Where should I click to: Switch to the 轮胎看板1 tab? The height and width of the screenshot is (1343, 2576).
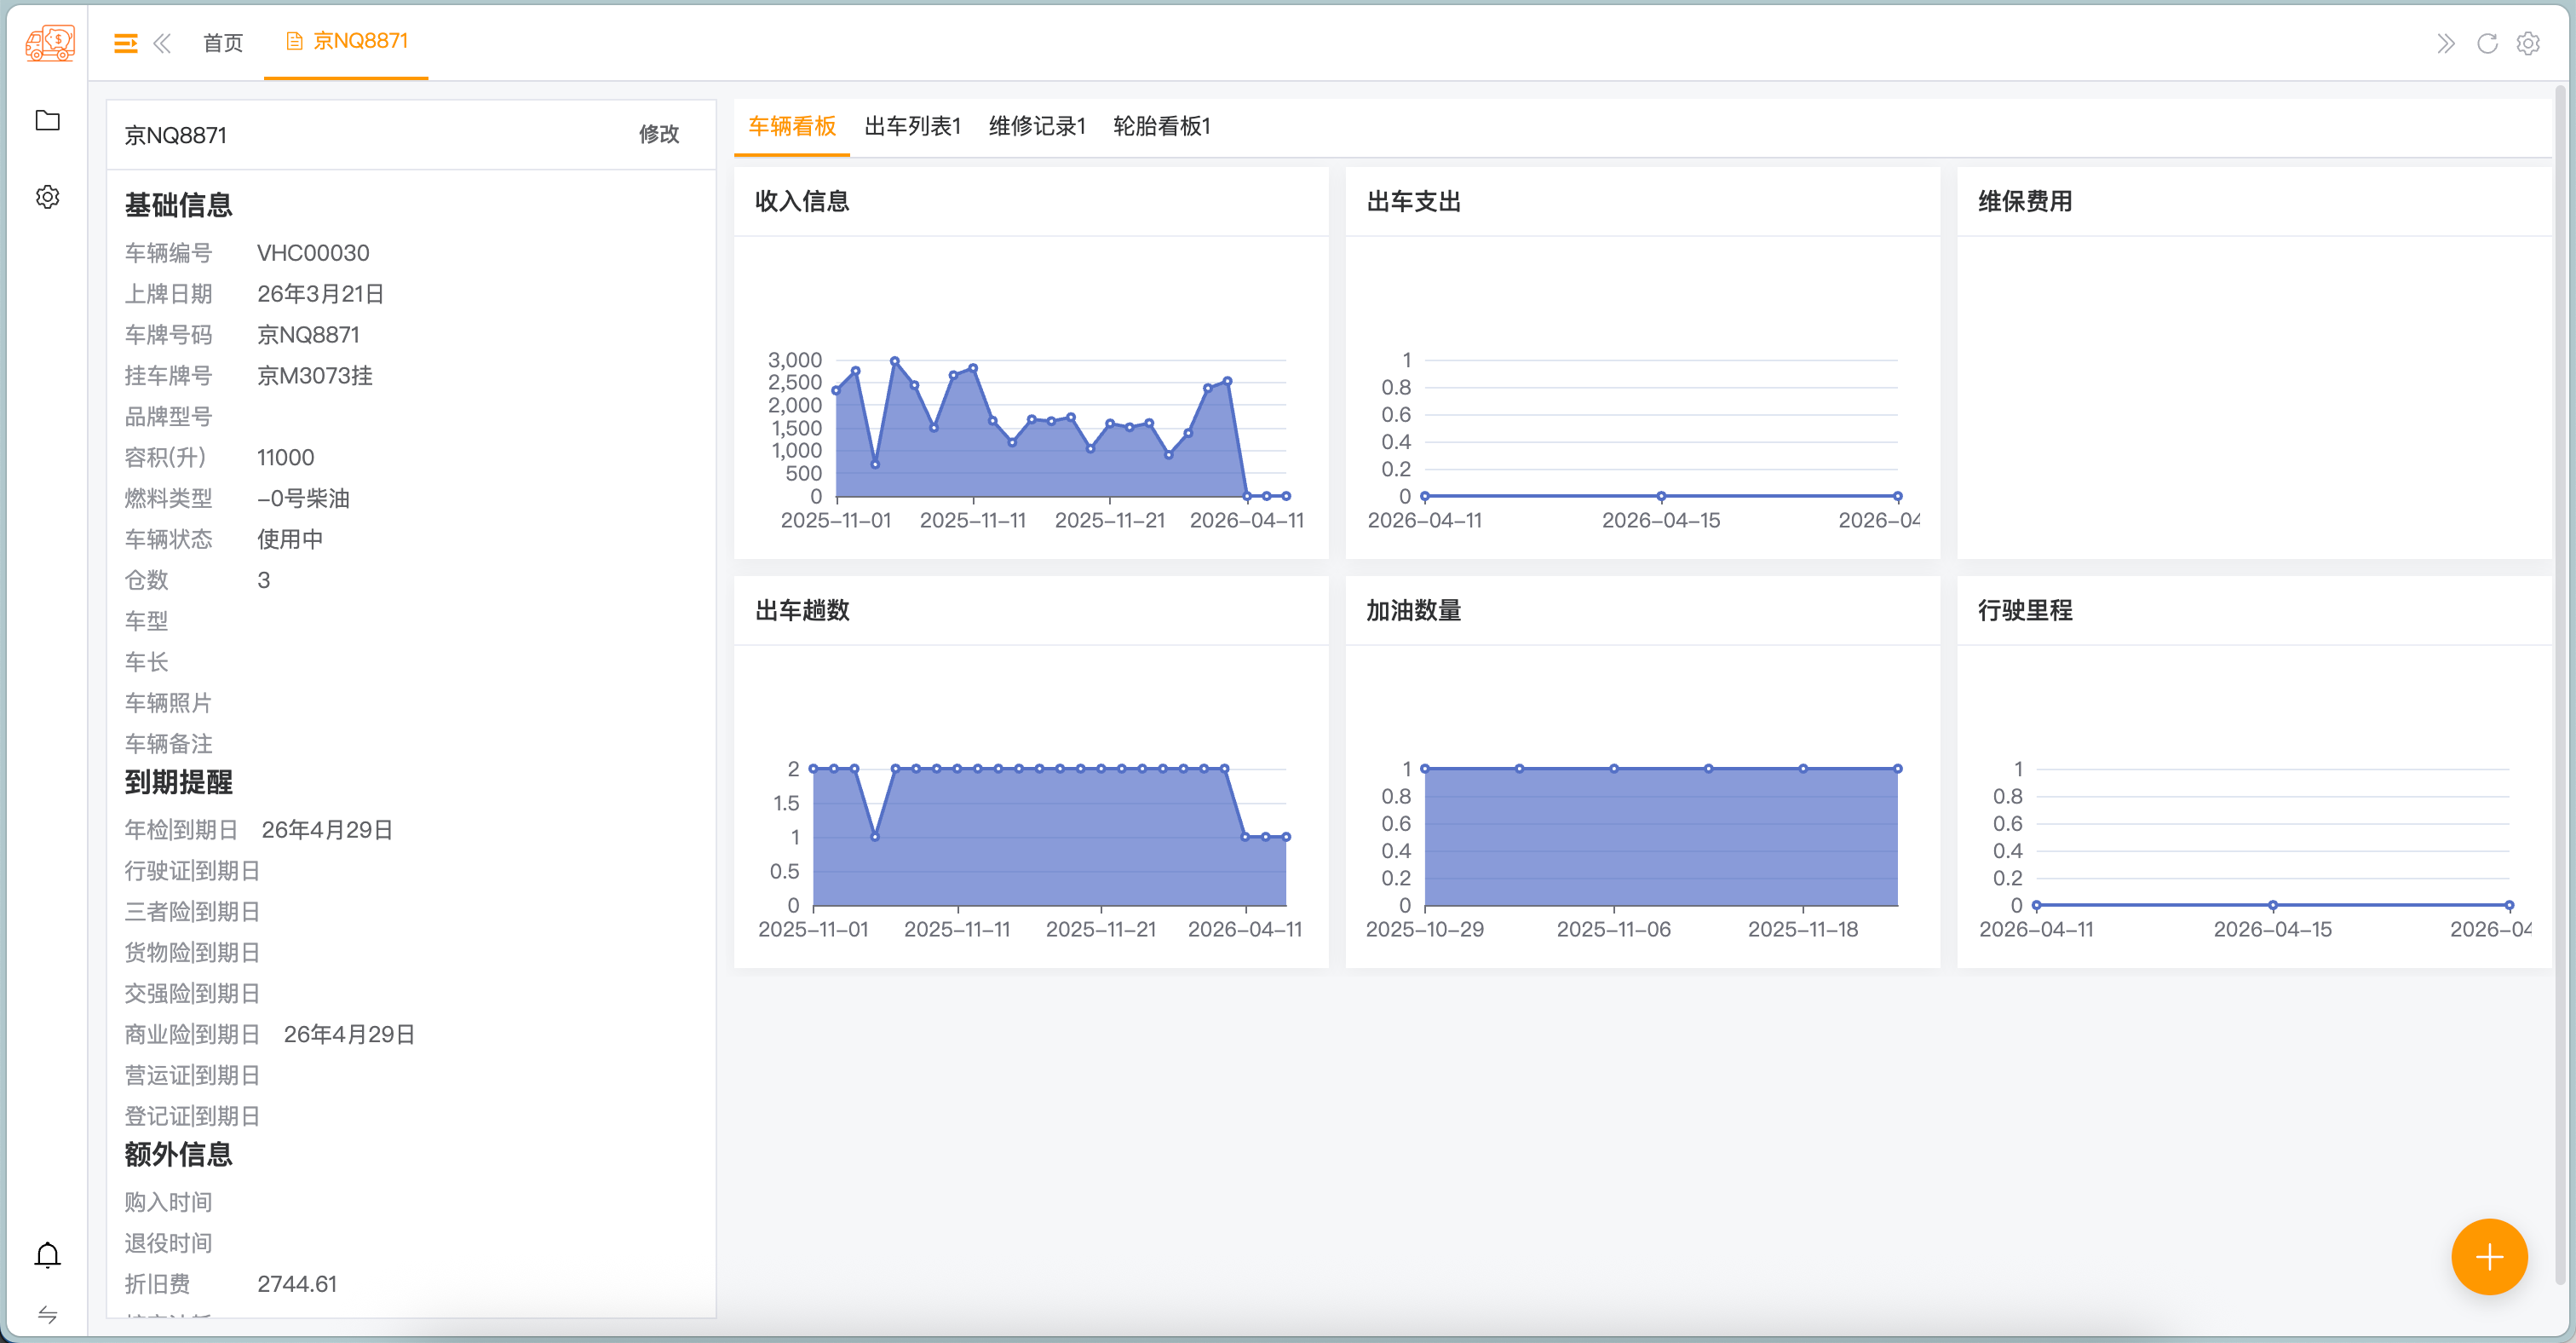pyautogui.click(x=1161, y=126)
